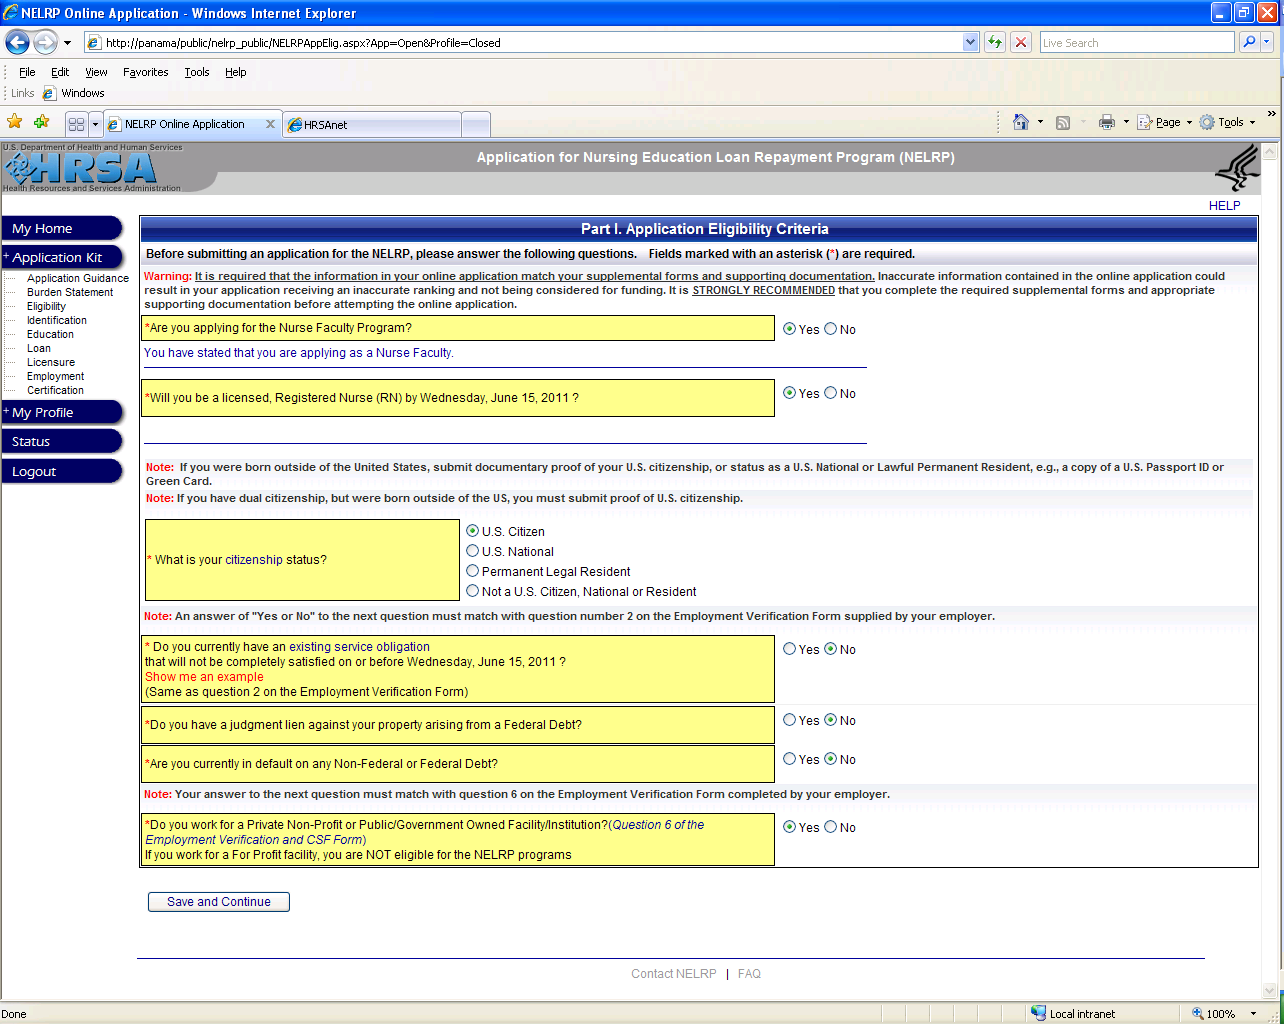Image resolution: width=1284 pixels, height=1024 pixels.
Task: Open Licensure page in sidebar
Action: coord(51,362)
